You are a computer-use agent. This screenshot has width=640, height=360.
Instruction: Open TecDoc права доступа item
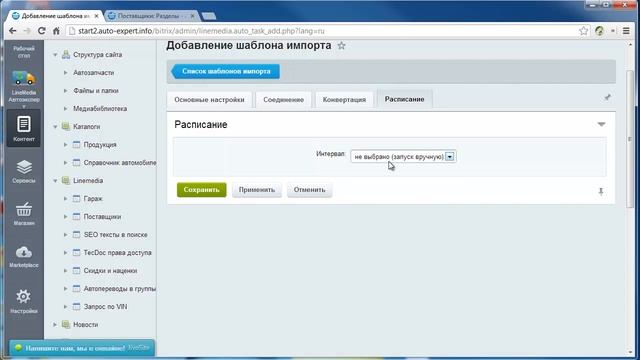coord(118,253)
